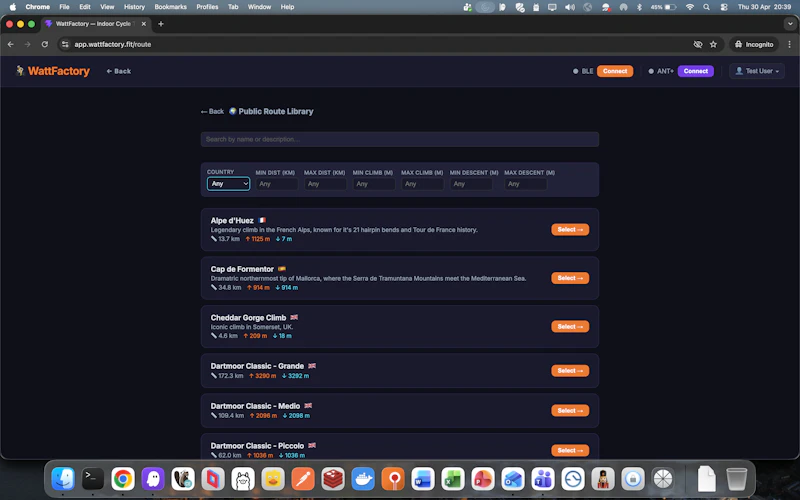
Task: Open Microsoft Excel from the Dock
Action: pos(453,479)
